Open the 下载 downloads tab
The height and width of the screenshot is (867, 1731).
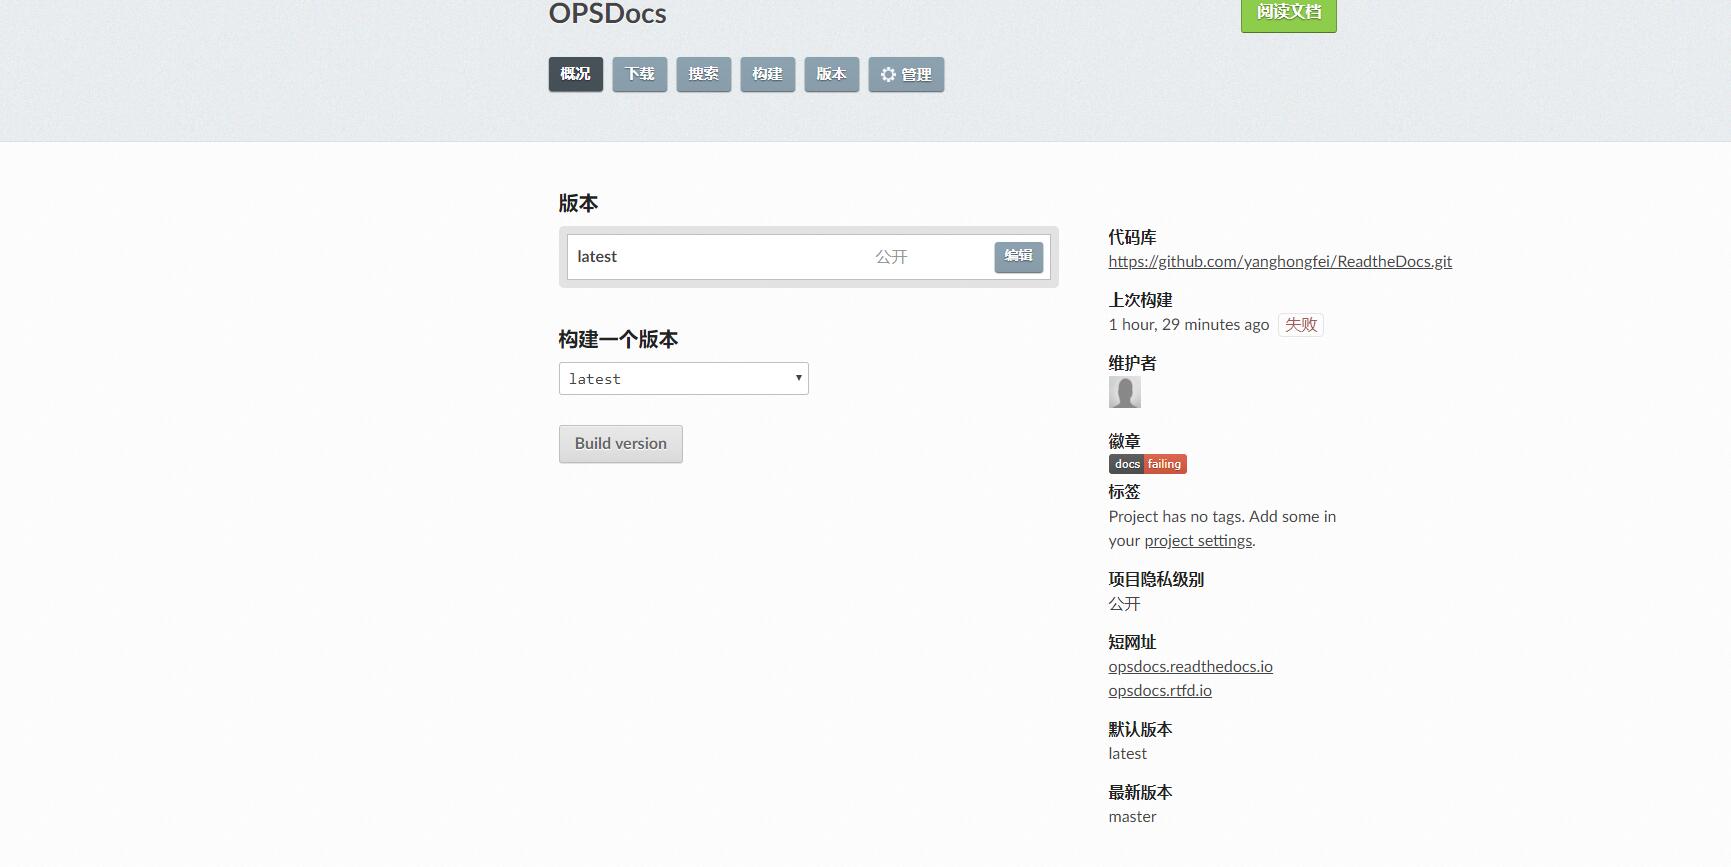coord(639,74)
